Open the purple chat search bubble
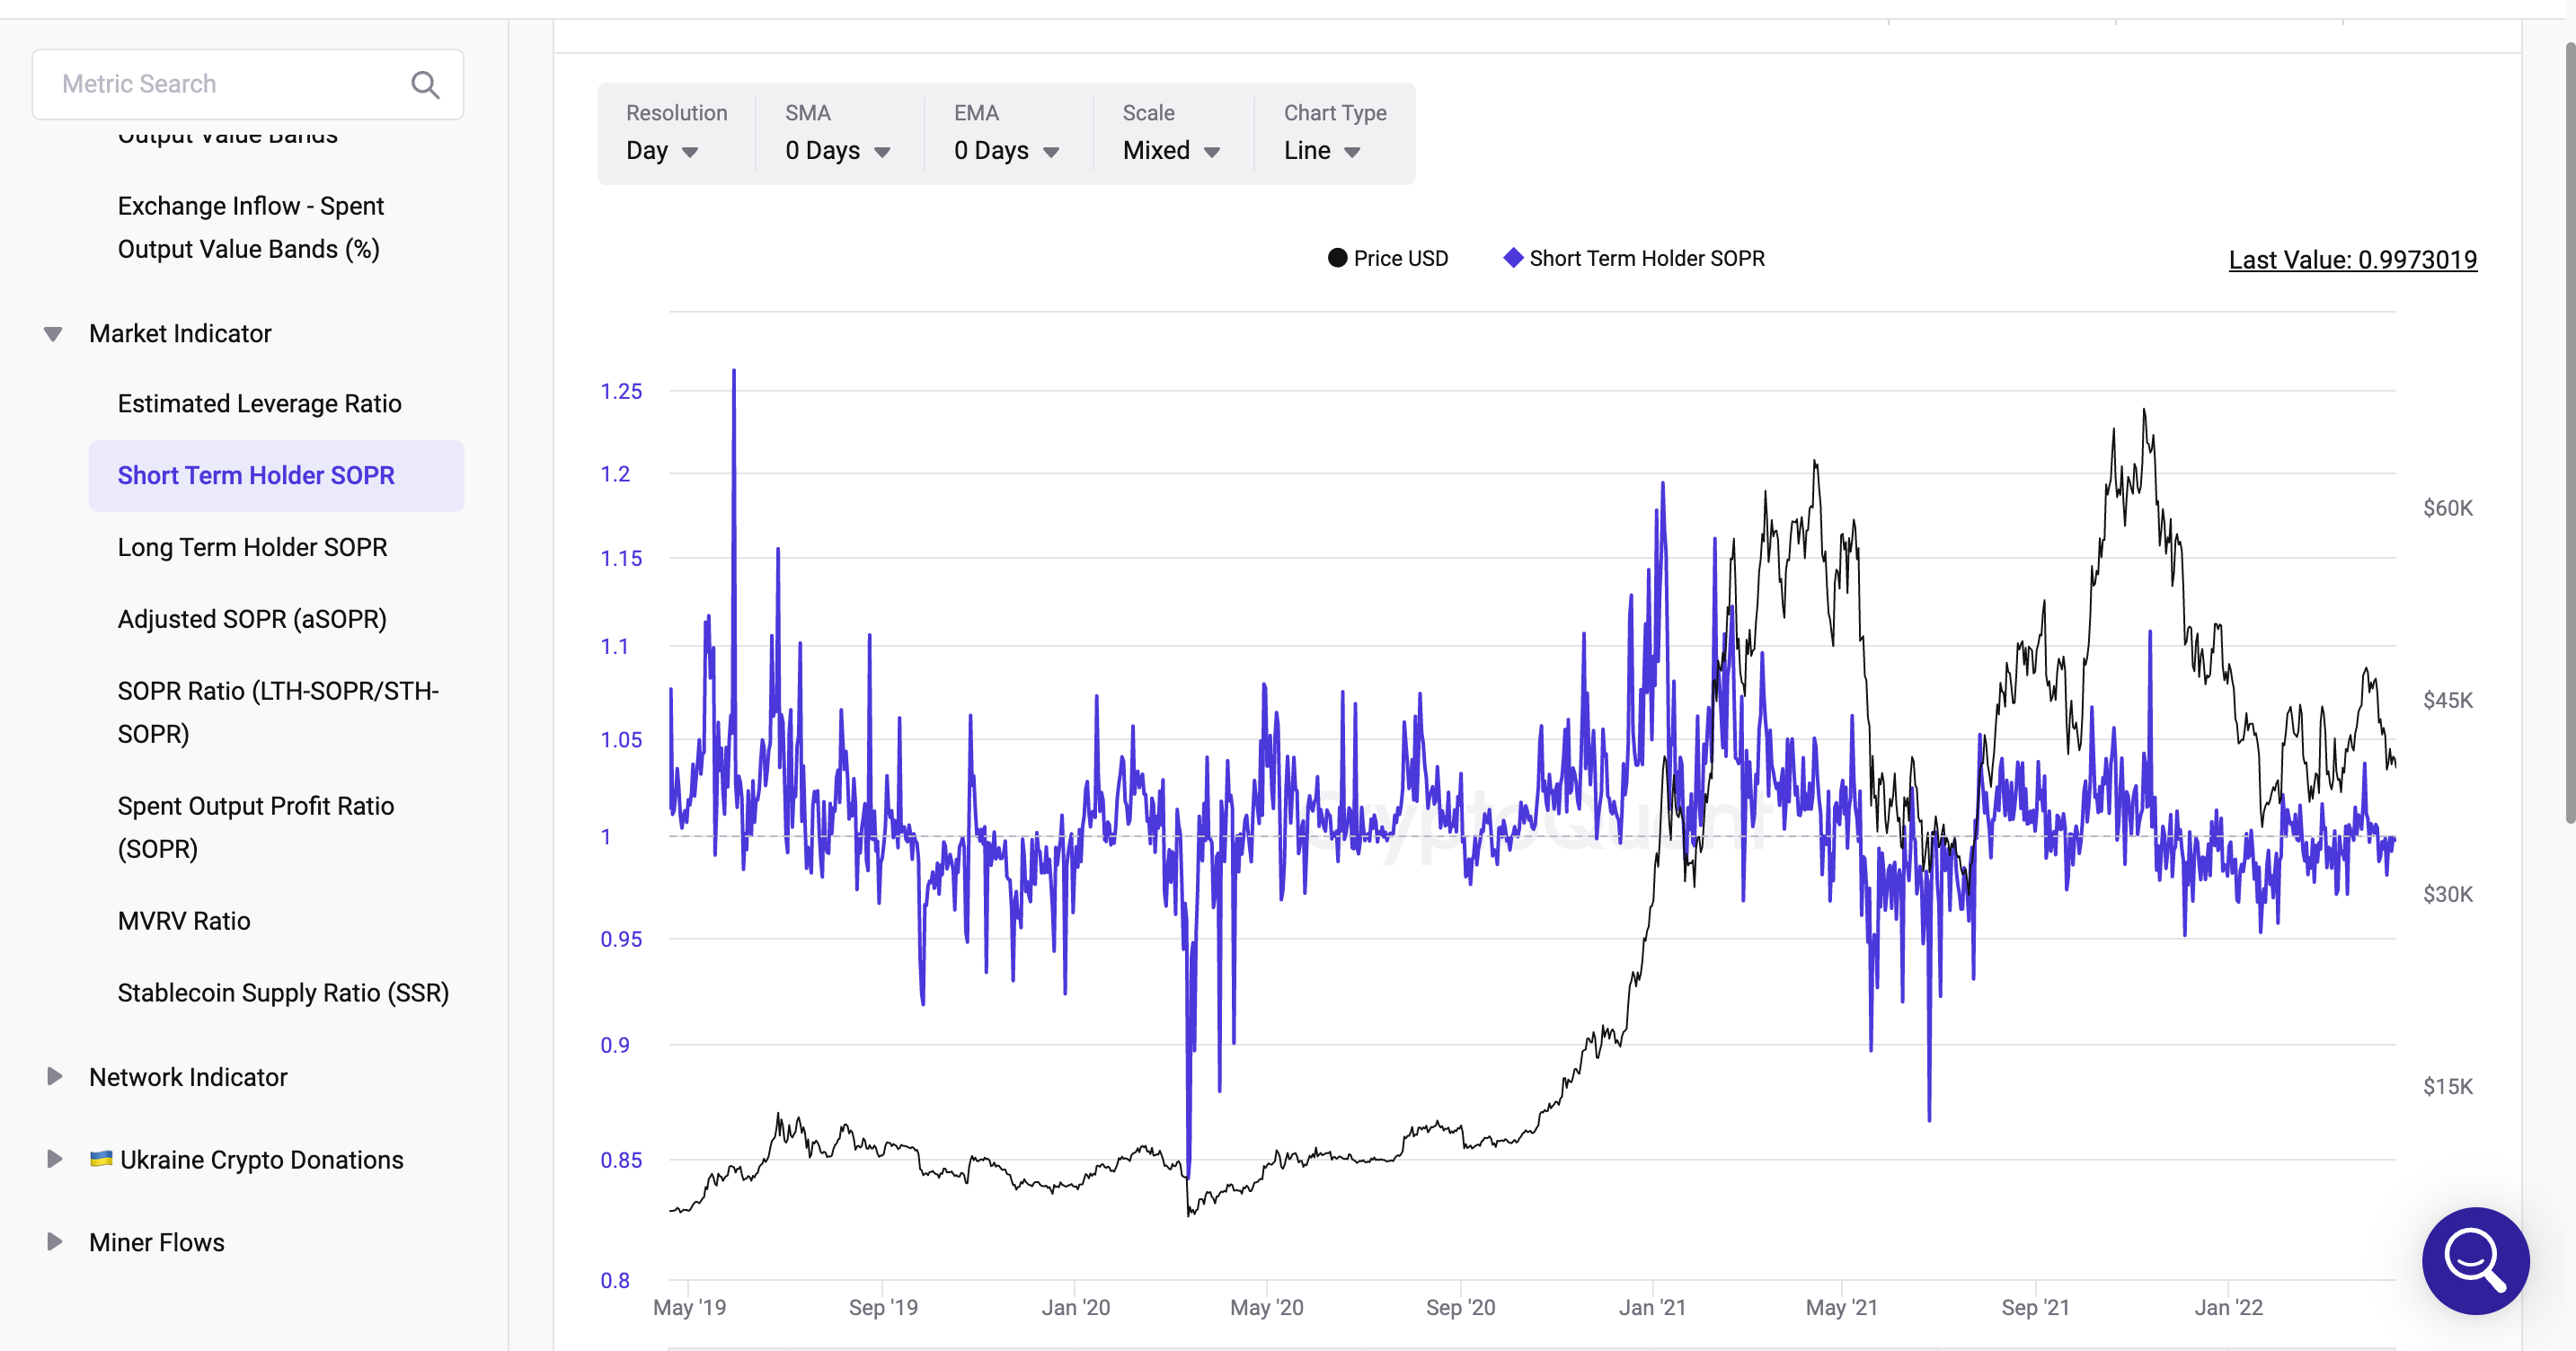 click(x=2475, y=1260)
